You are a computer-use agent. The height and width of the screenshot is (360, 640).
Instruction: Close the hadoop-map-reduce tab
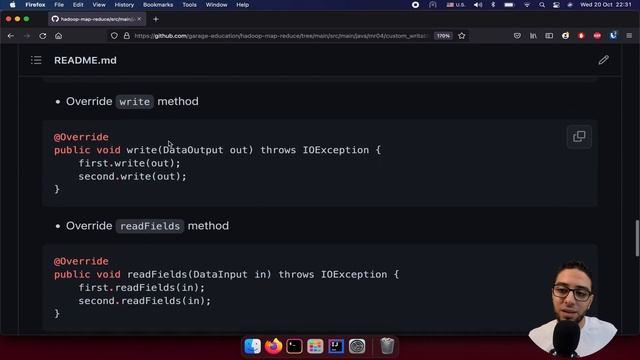pyautogui.click(x=139, y=19)
